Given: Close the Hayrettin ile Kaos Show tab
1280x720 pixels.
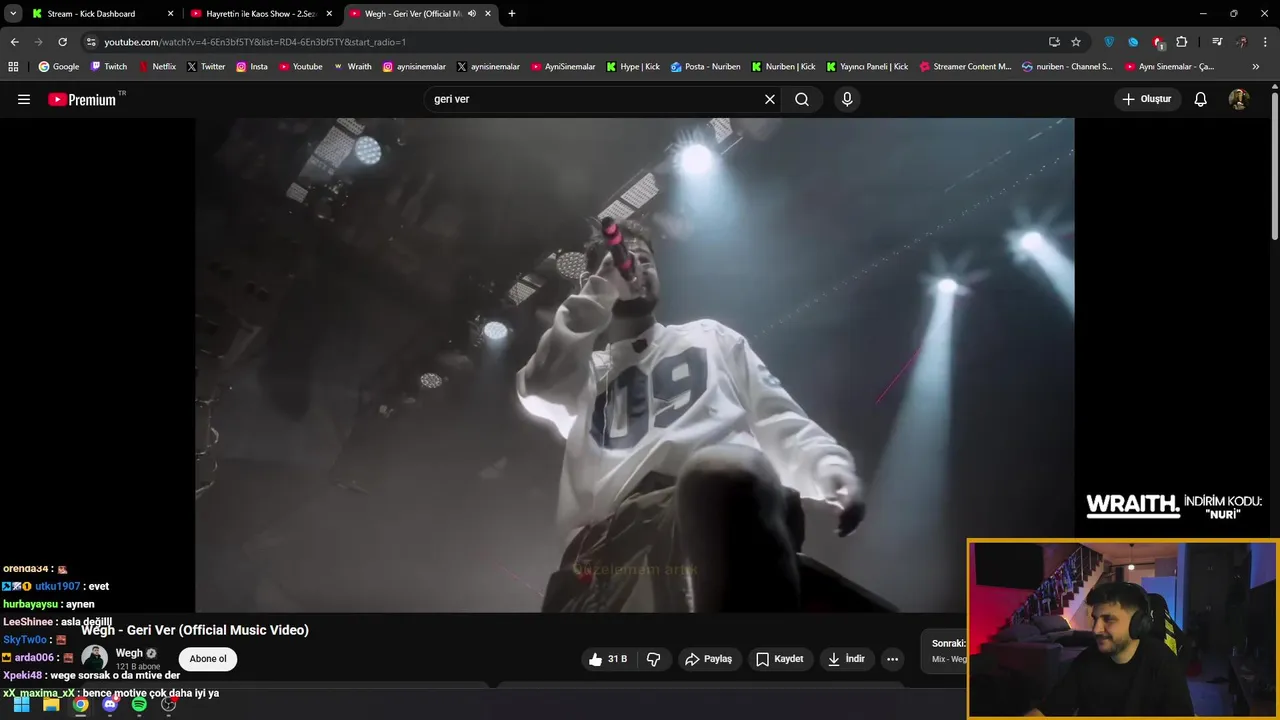Looking at the screenshot, I should click(x=329, y=14).
